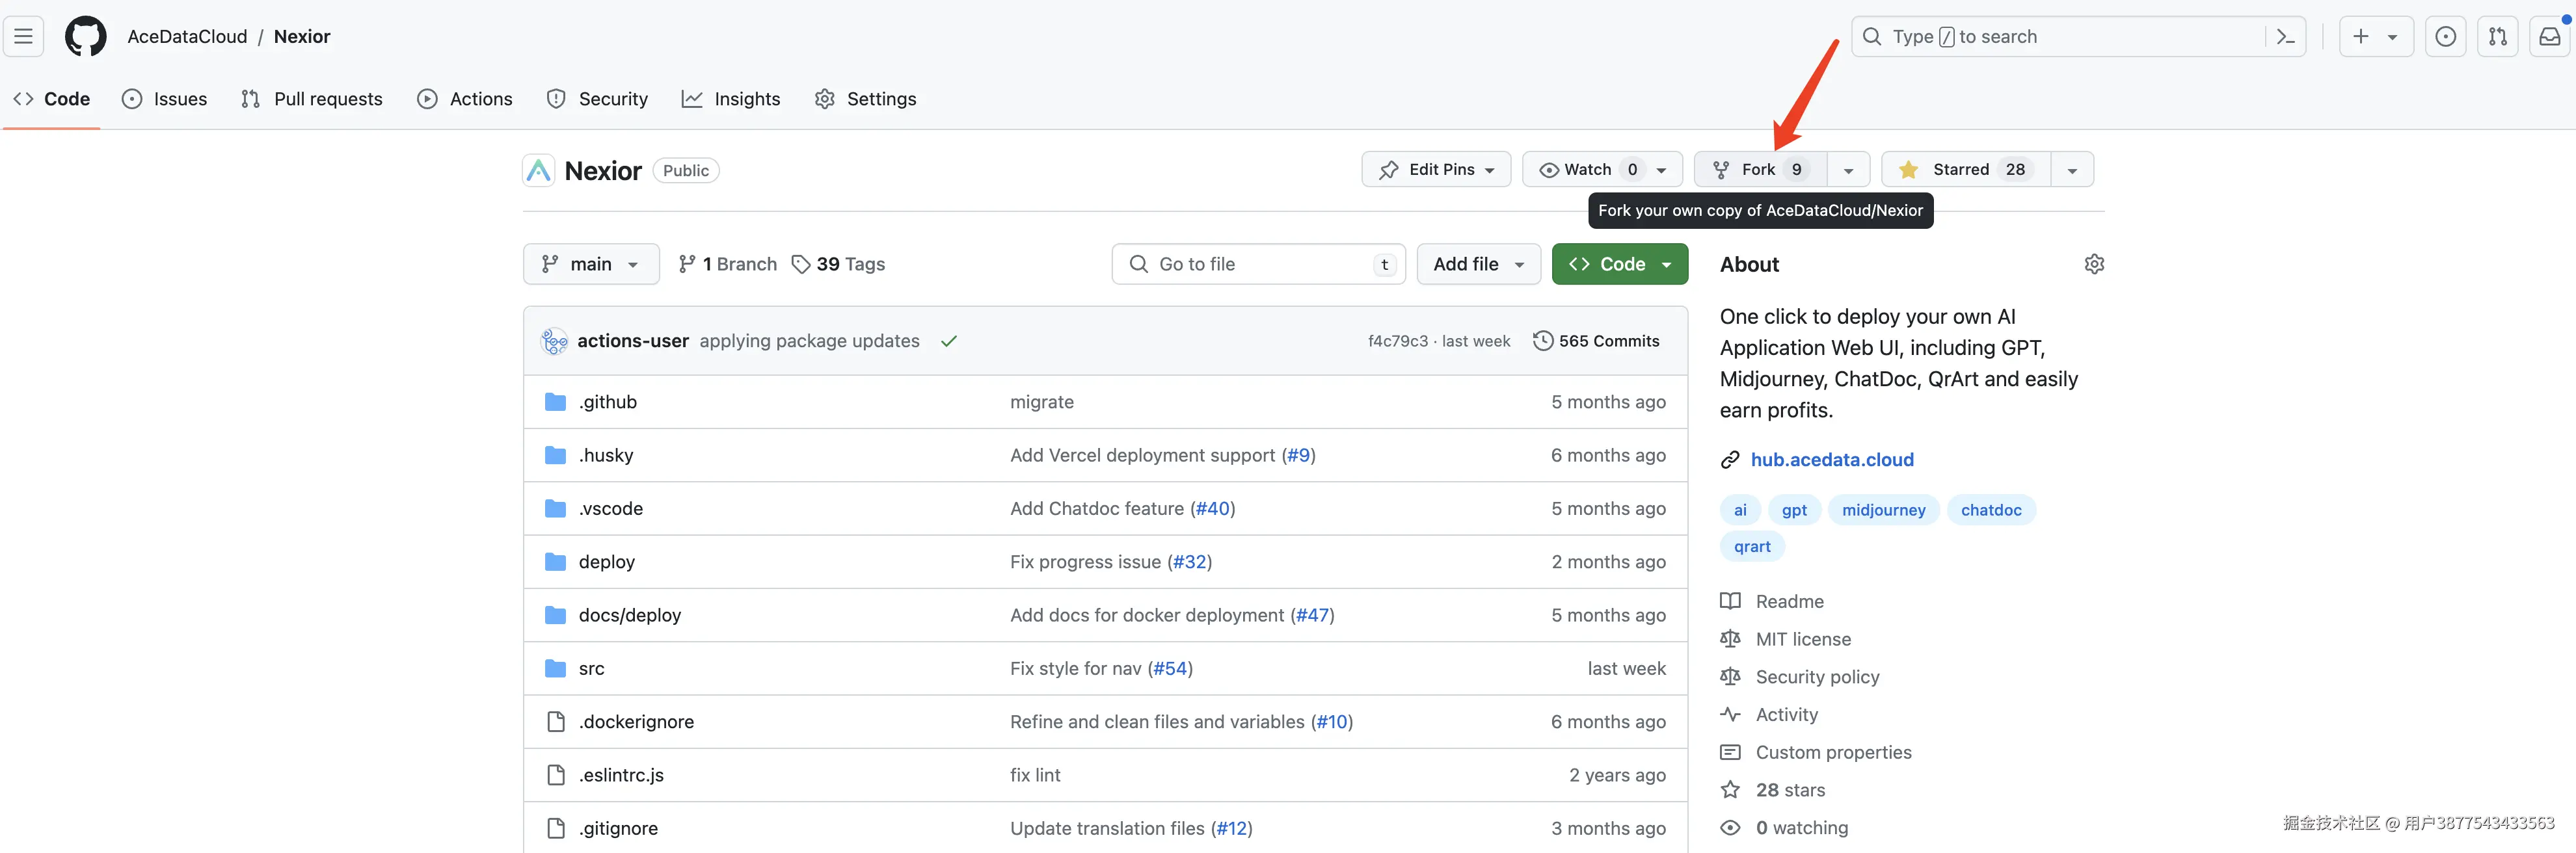This screenshot has height=853, width=2576.
Task: Switch to the Insights tab
Action: point(731,99)
